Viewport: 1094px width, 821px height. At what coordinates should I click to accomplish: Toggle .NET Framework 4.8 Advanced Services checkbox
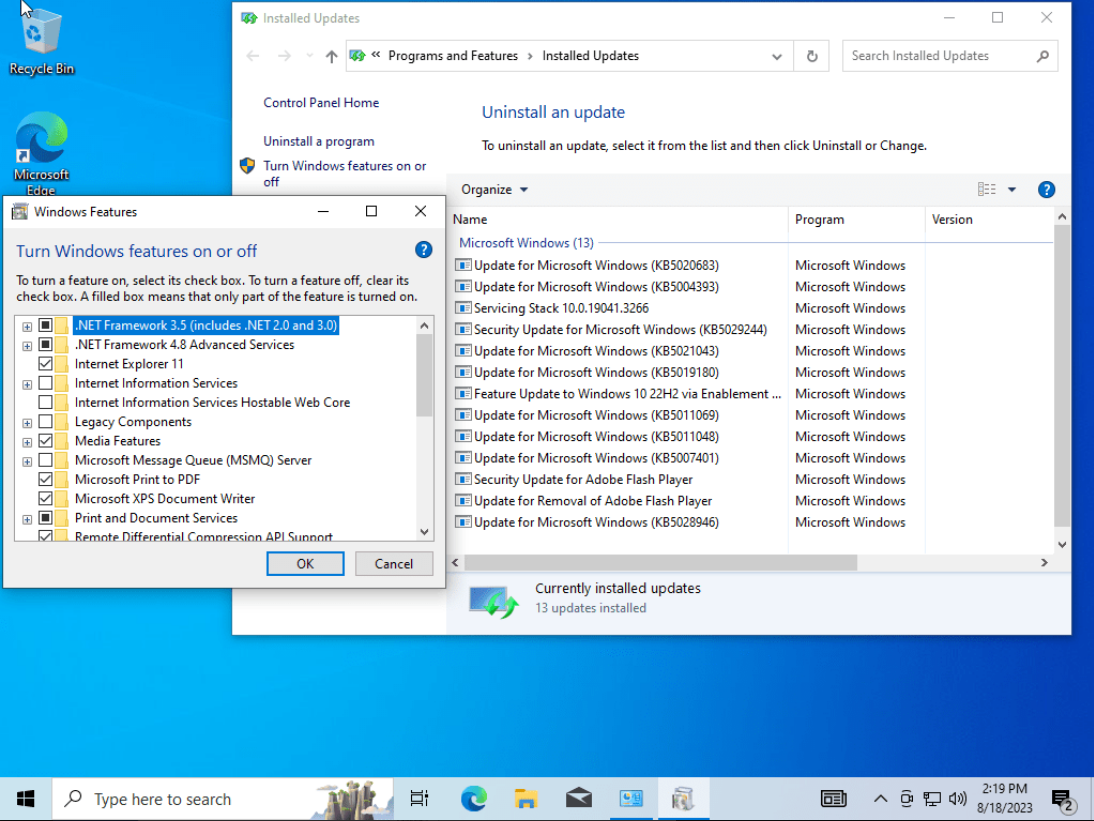coord(45,345)
